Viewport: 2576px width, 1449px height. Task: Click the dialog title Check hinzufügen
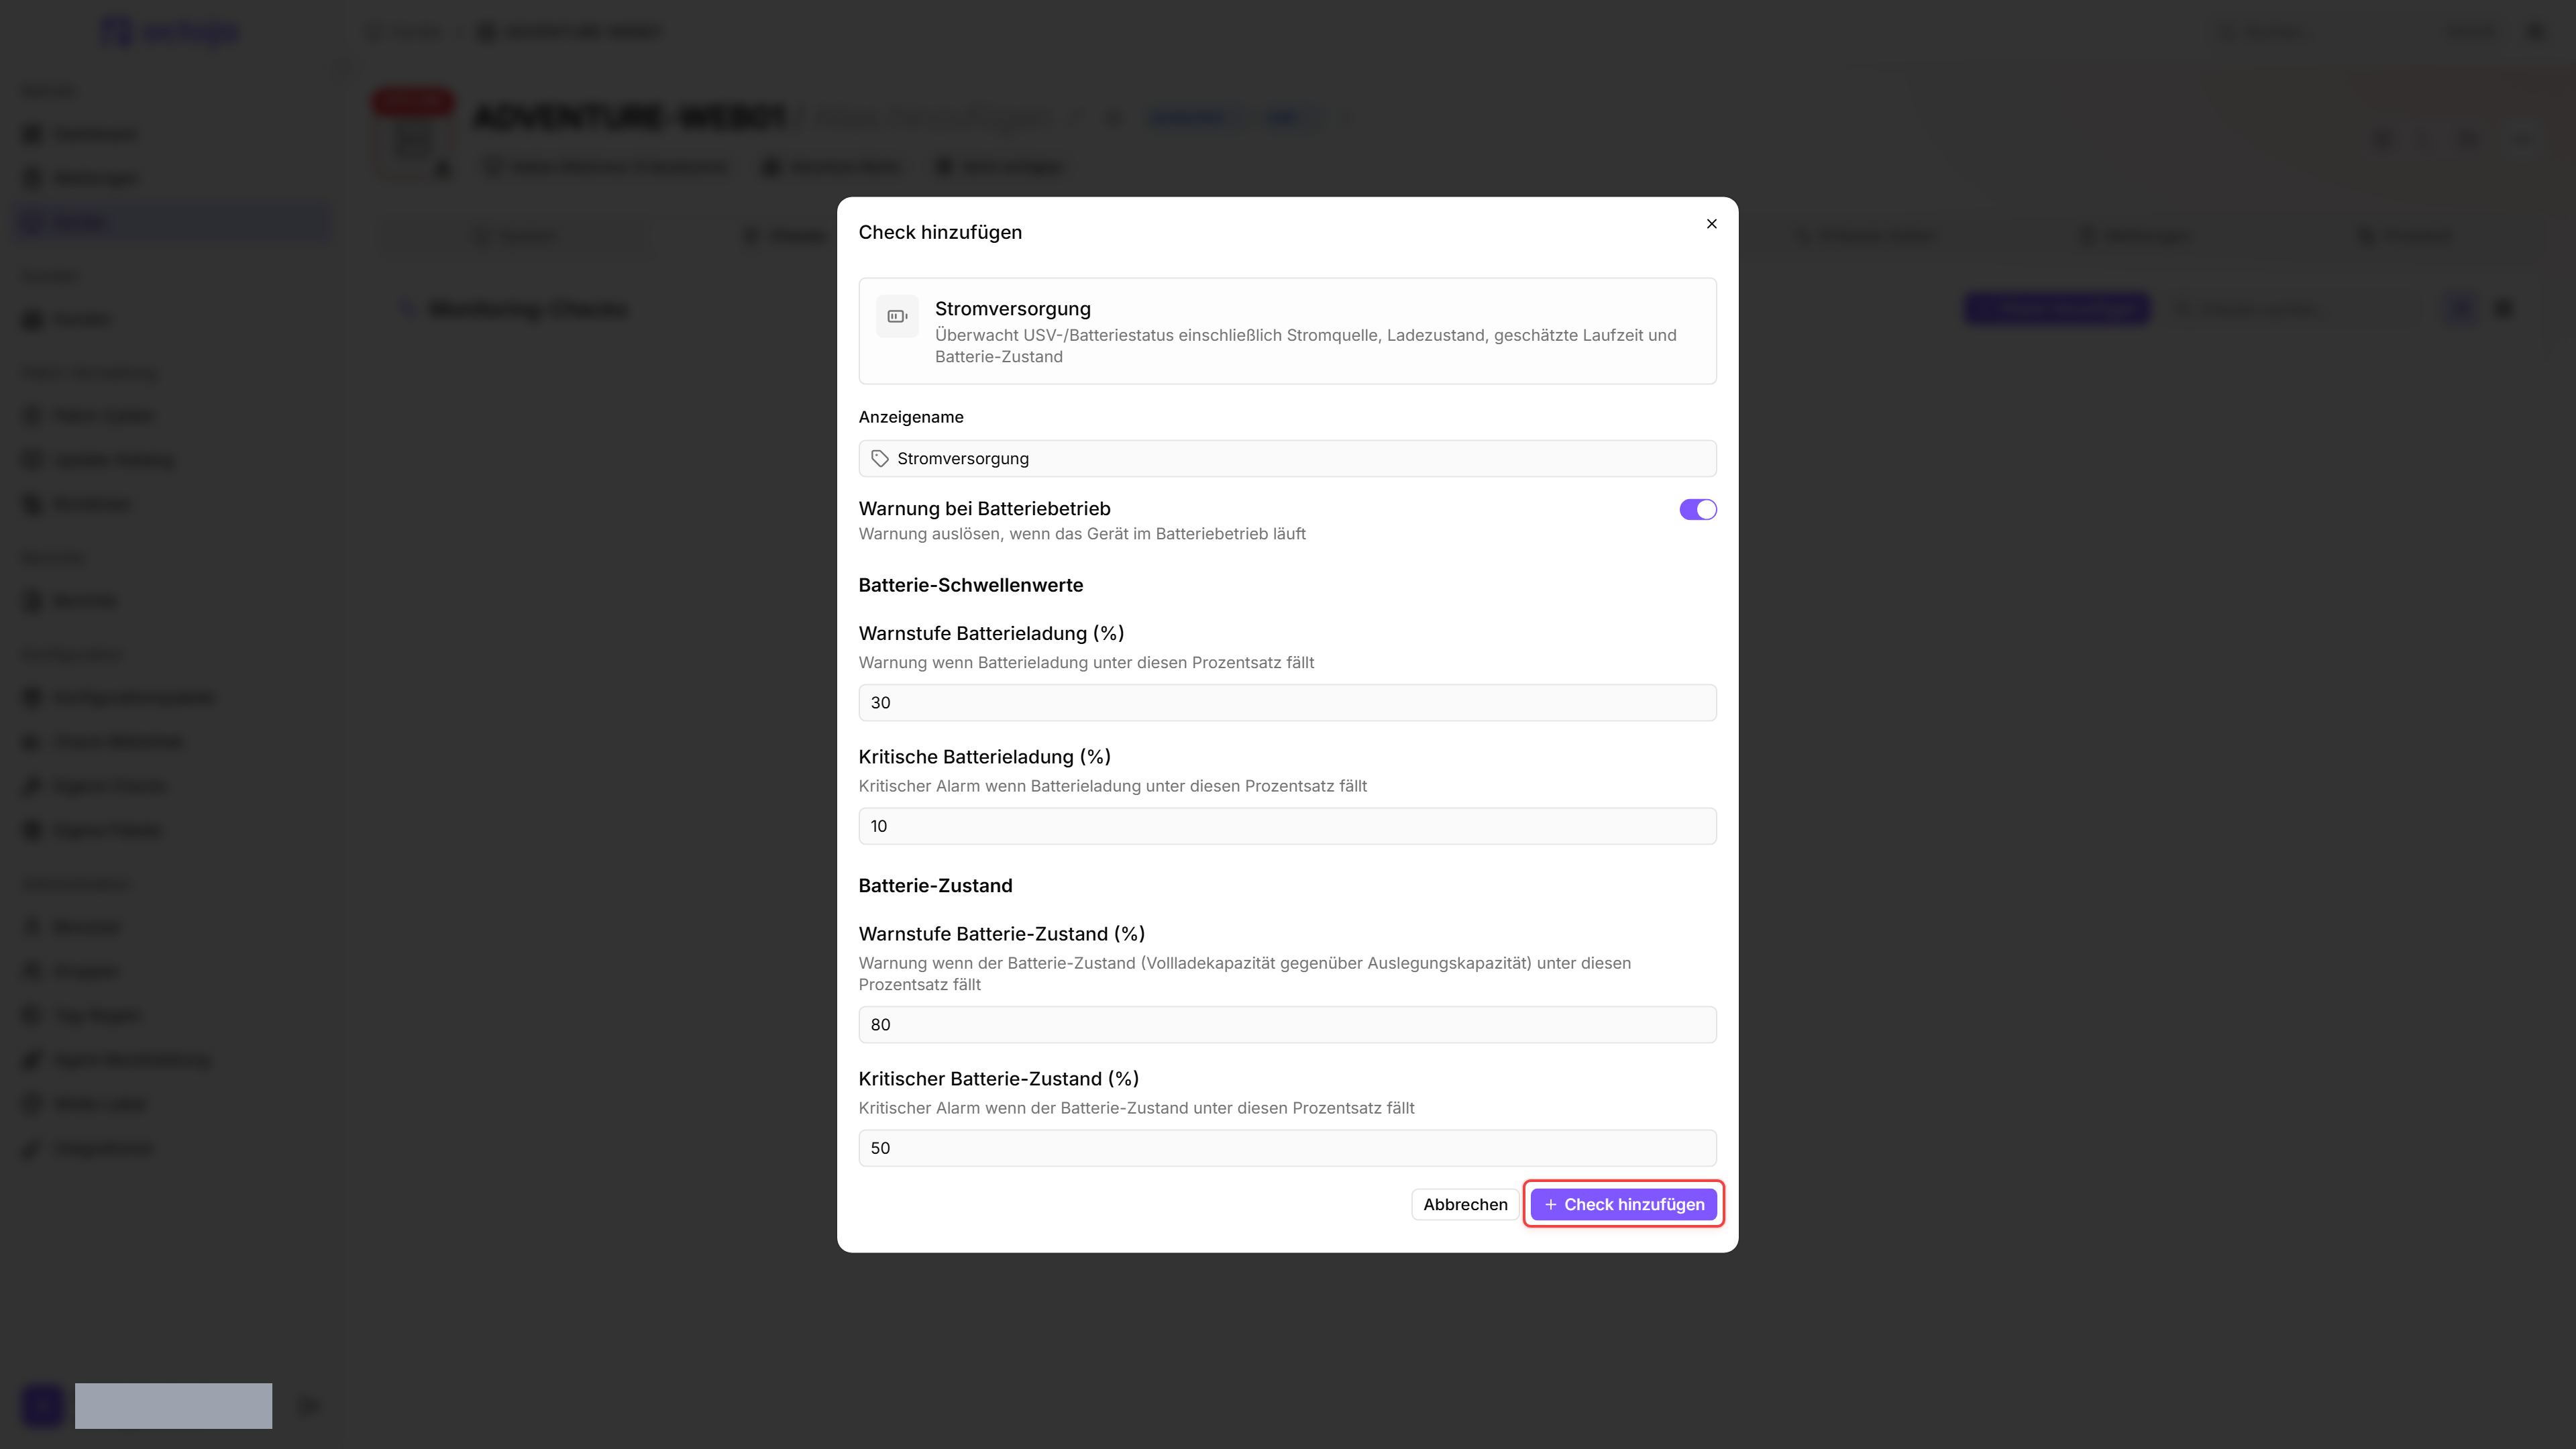click(940, 232)
